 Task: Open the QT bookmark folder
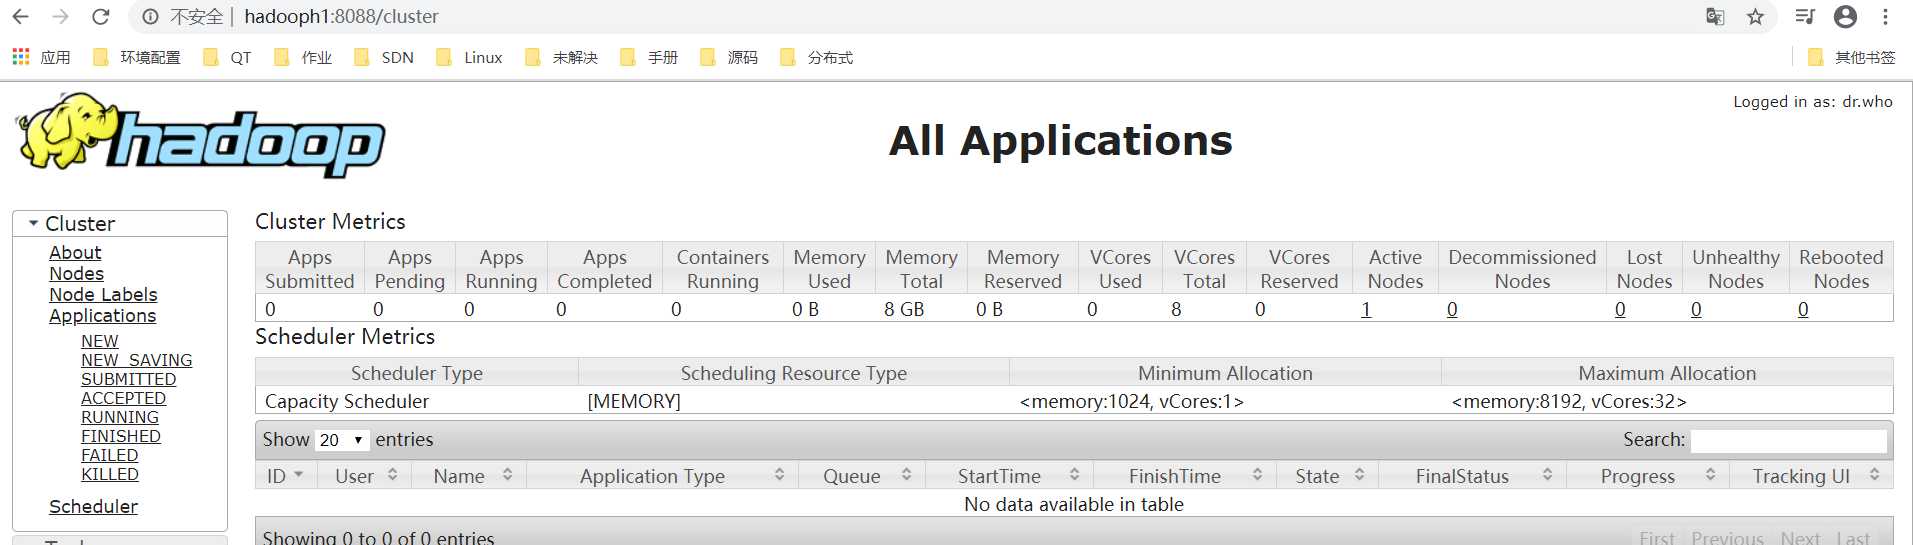click(227, 57)
